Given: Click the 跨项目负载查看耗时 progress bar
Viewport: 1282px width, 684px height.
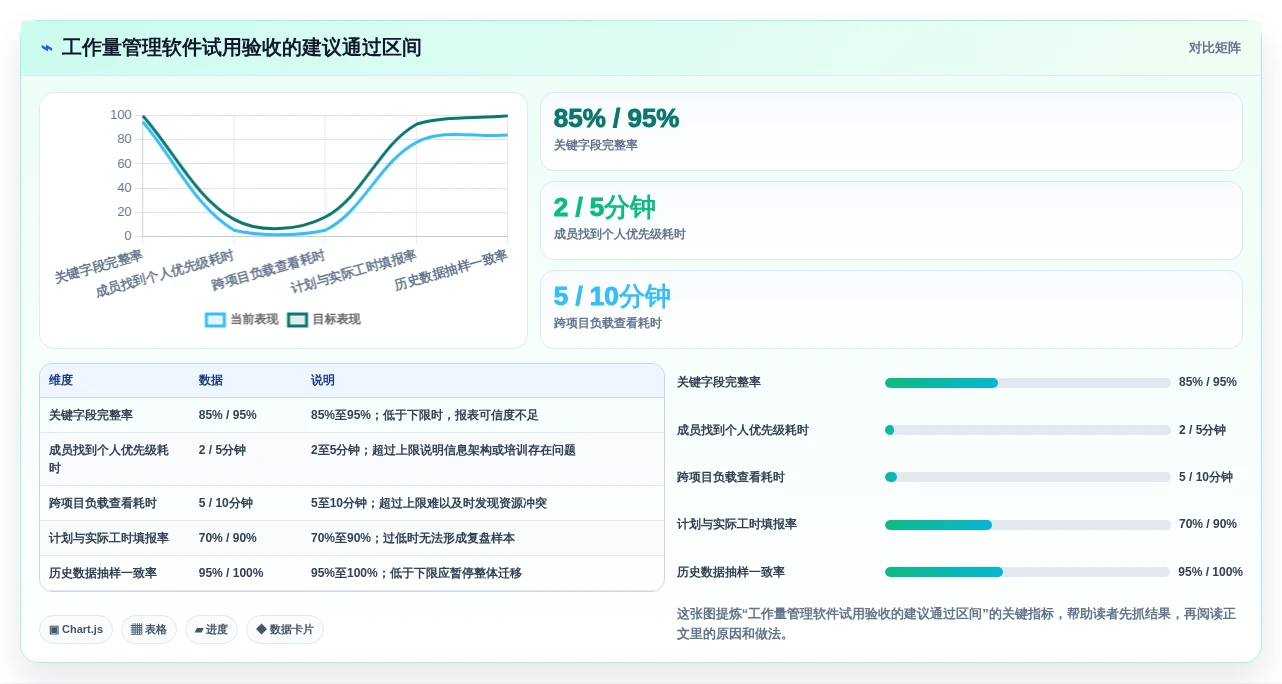Looking at the screenshot, I should [1027, 477].
